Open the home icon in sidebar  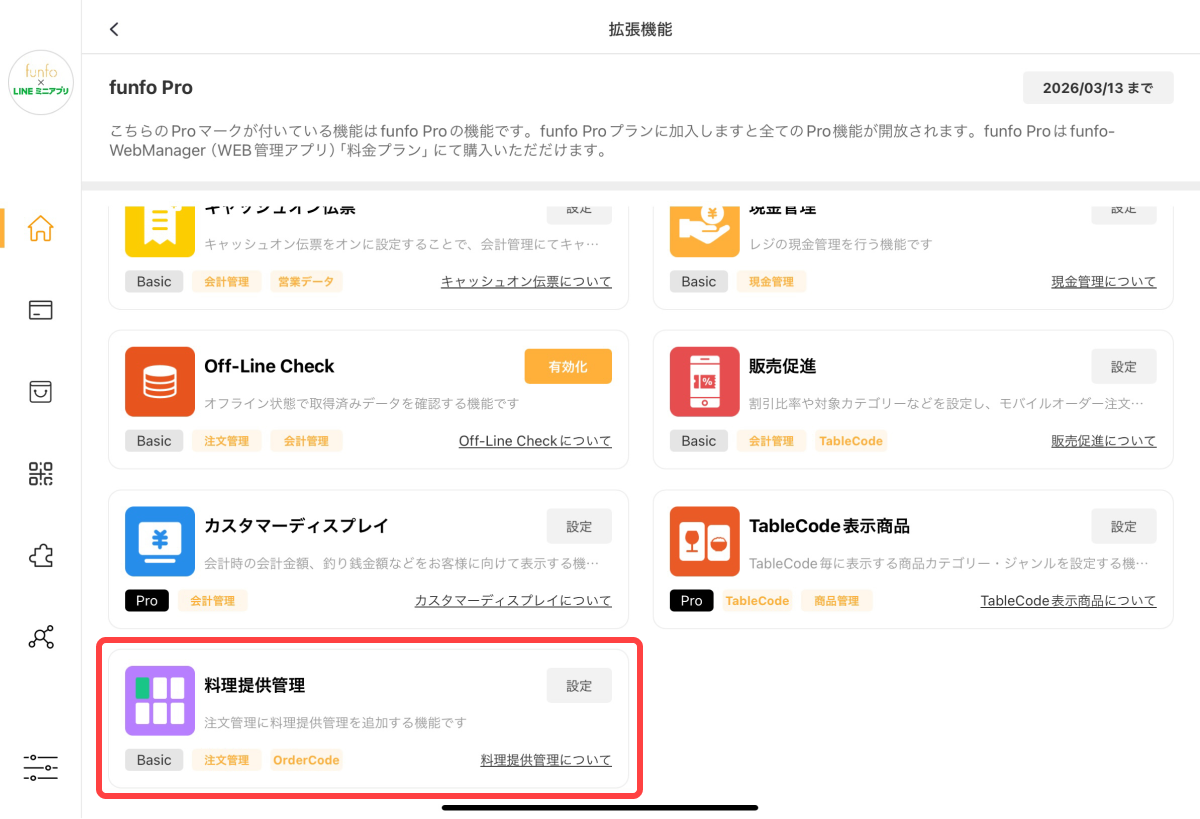(41, 228)
